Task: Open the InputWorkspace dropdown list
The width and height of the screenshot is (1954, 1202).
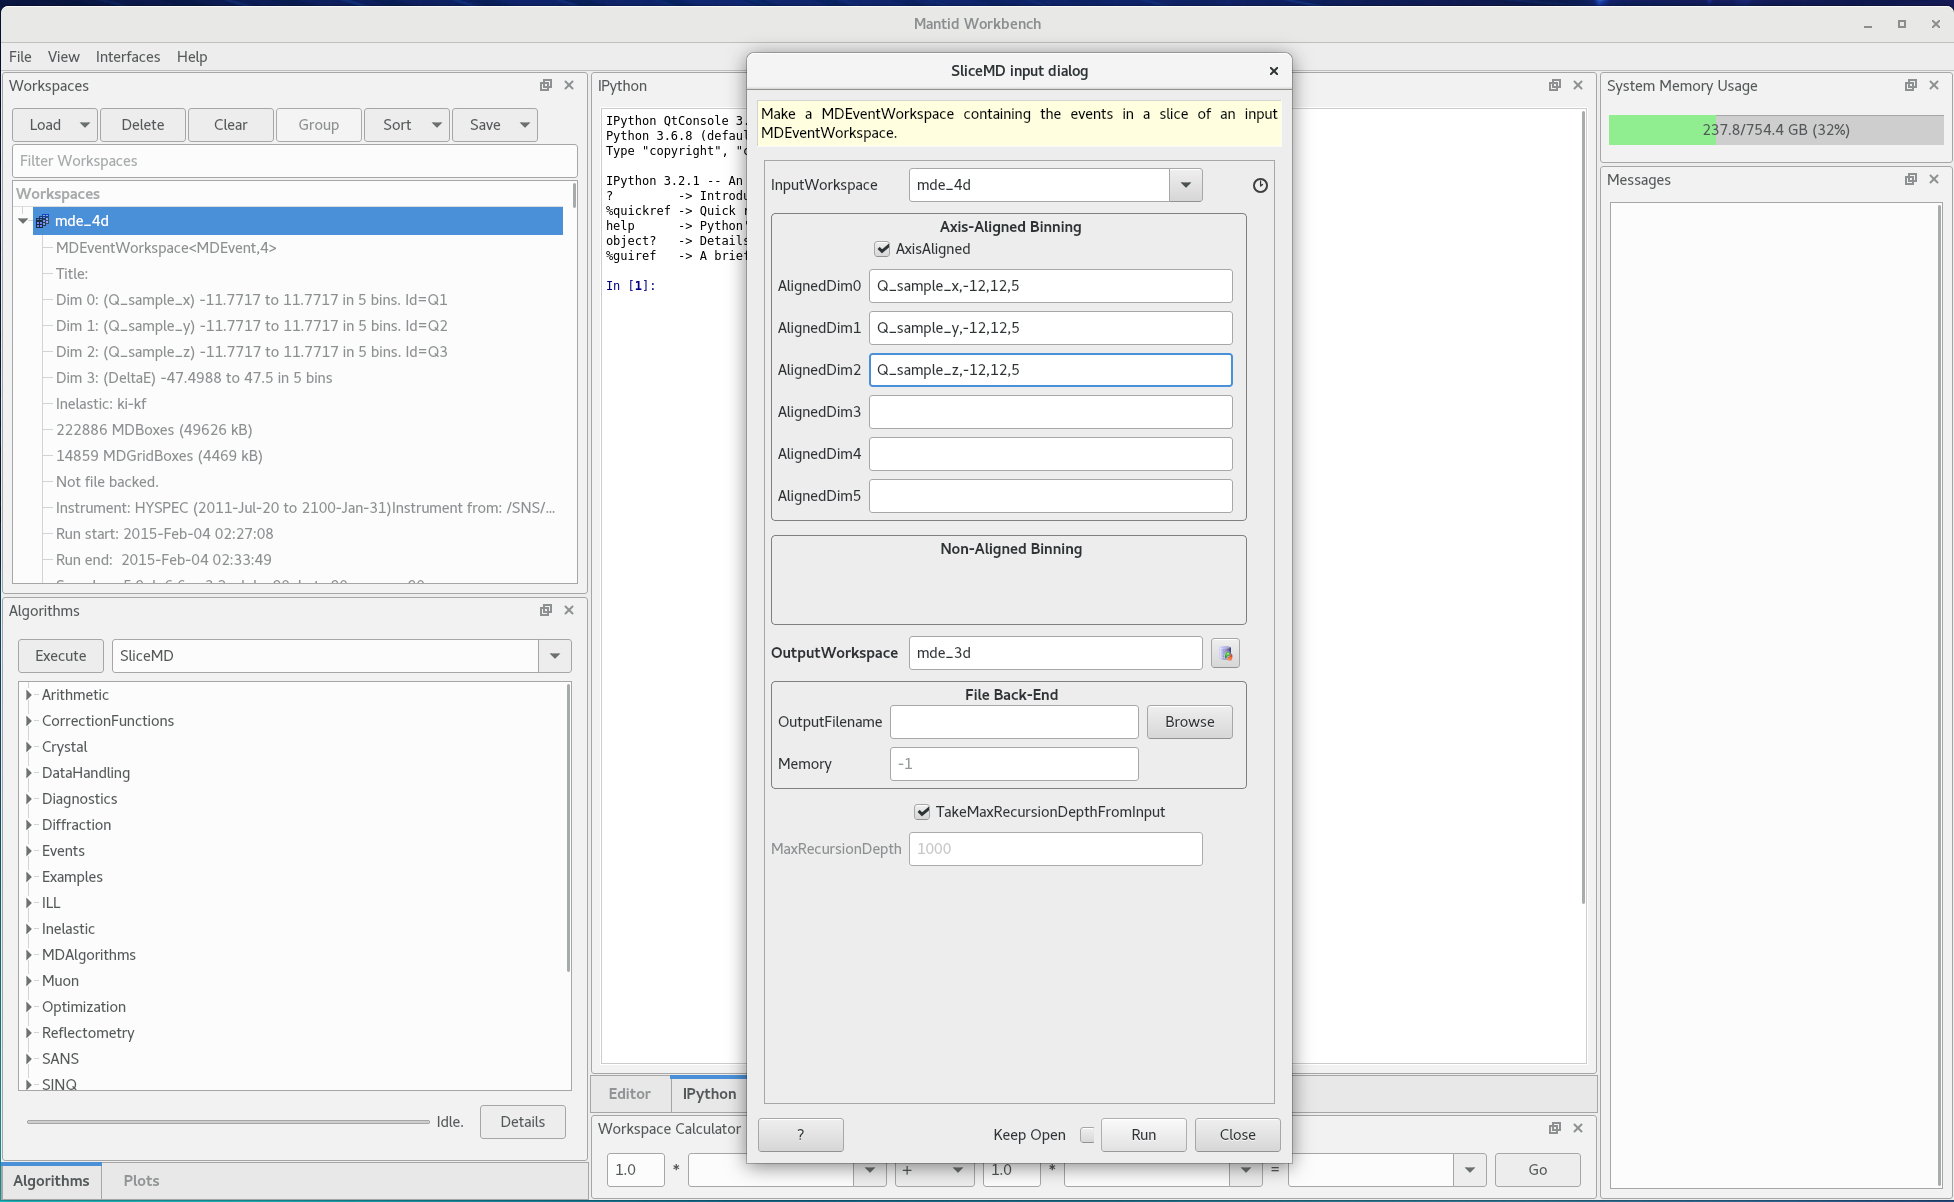Action: 1186,185
